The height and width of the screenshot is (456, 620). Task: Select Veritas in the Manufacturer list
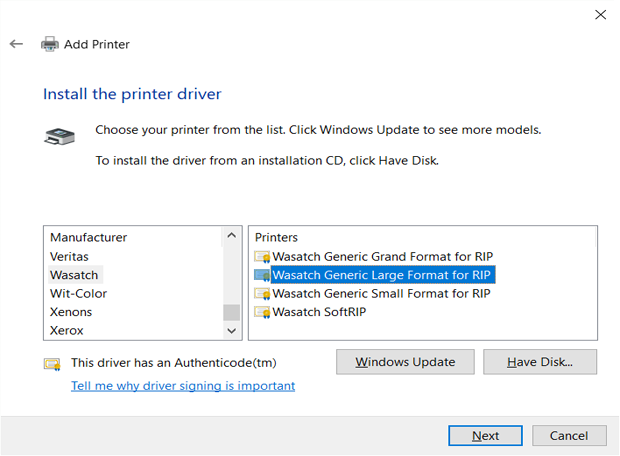tap(69, 257)
